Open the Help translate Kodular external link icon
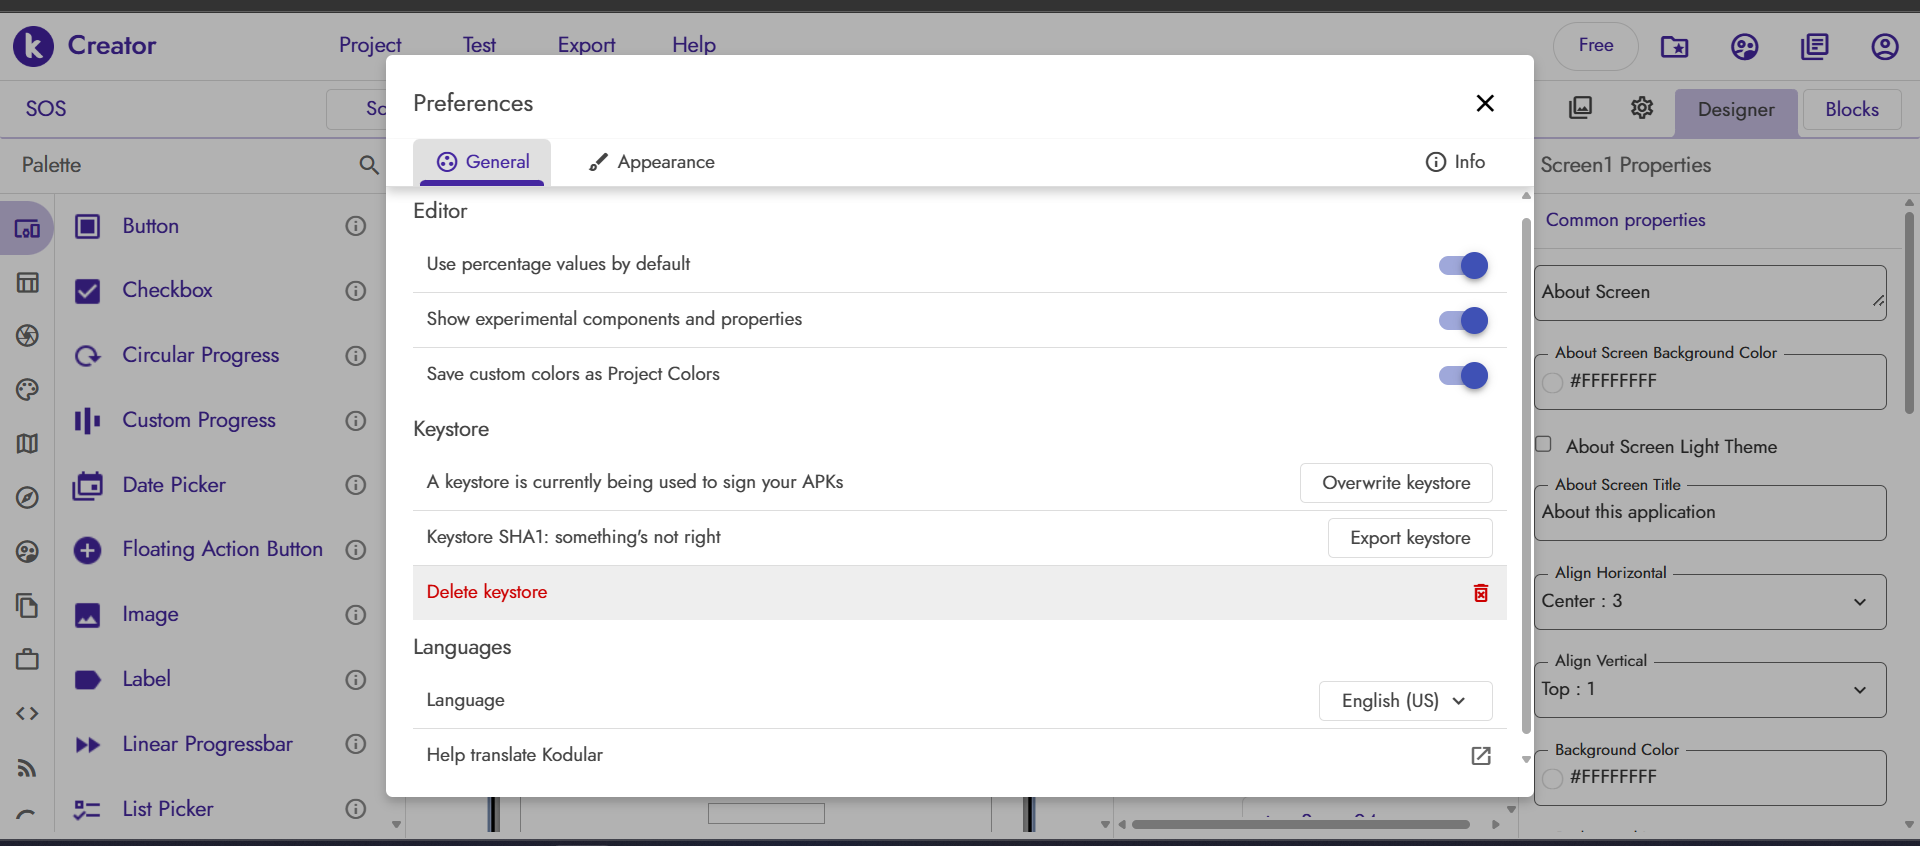1920x846 pixels. 1480,756
